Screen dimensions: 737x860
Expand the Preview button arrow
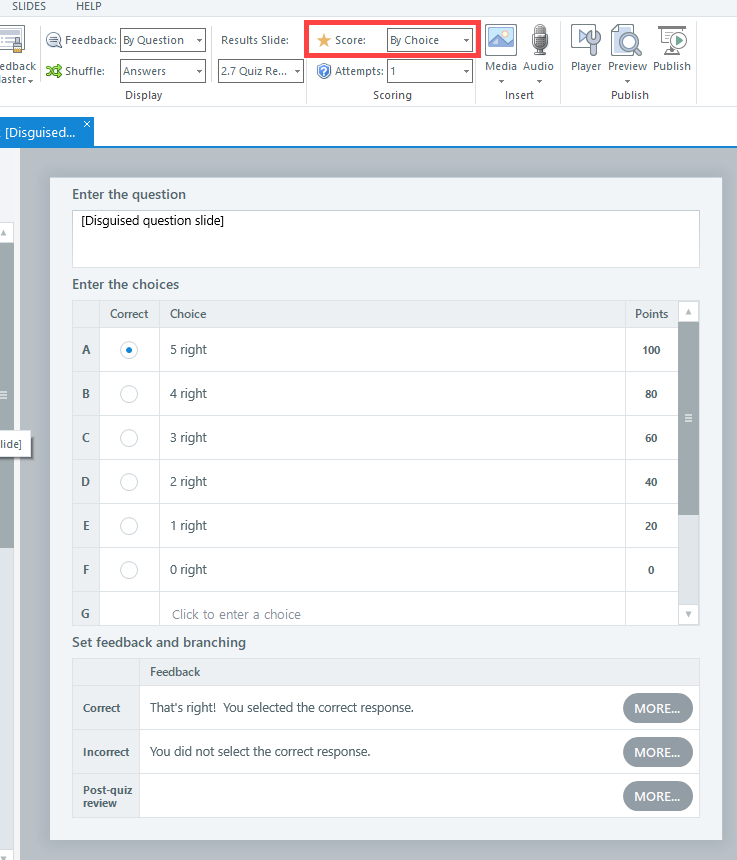(x=627, y=81)
